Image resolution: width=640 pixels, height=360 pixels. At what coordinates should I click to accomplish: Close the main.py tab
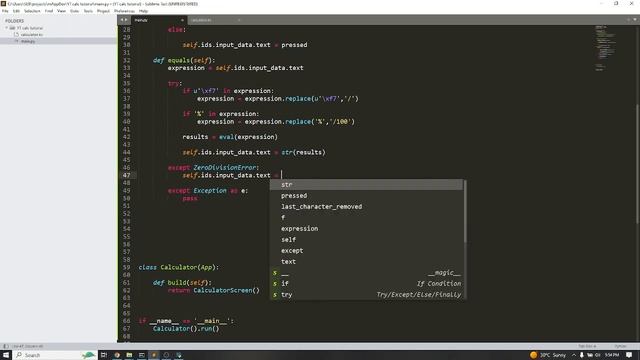[182, 20]
